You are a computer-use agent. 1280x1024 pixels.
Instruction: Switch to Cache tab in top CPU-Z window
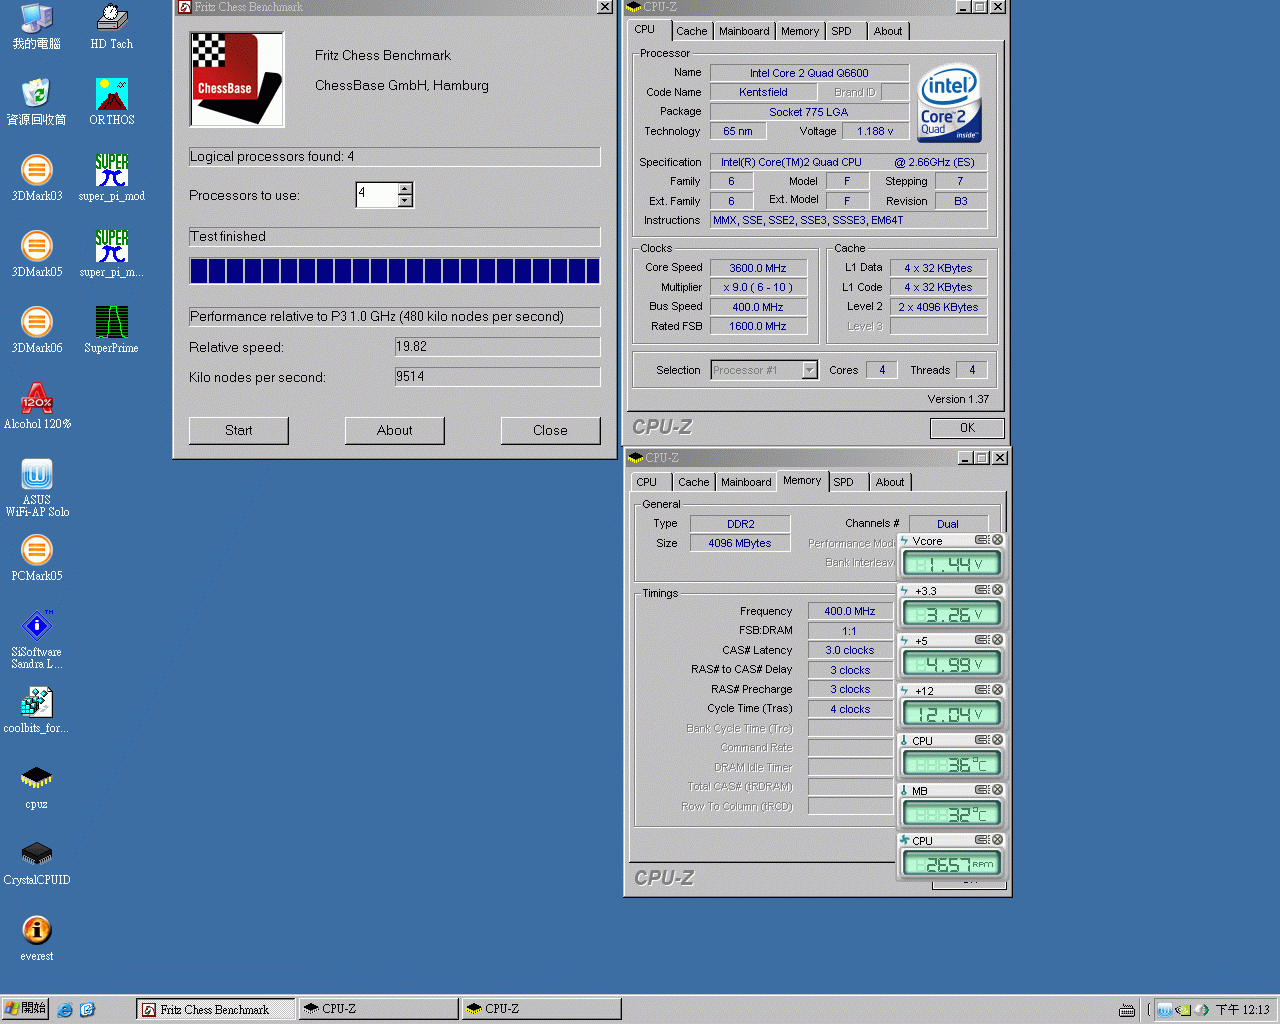691,31
